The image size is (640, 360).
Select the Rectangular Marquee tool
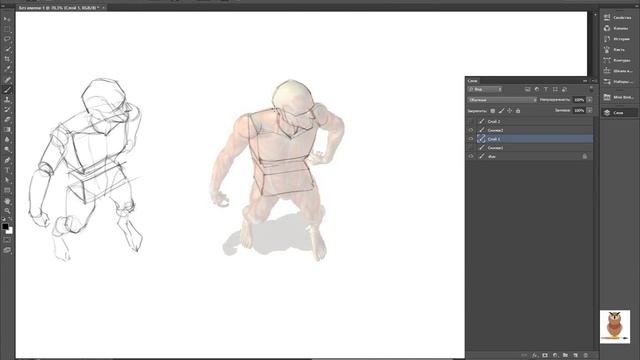coord(7,29)
